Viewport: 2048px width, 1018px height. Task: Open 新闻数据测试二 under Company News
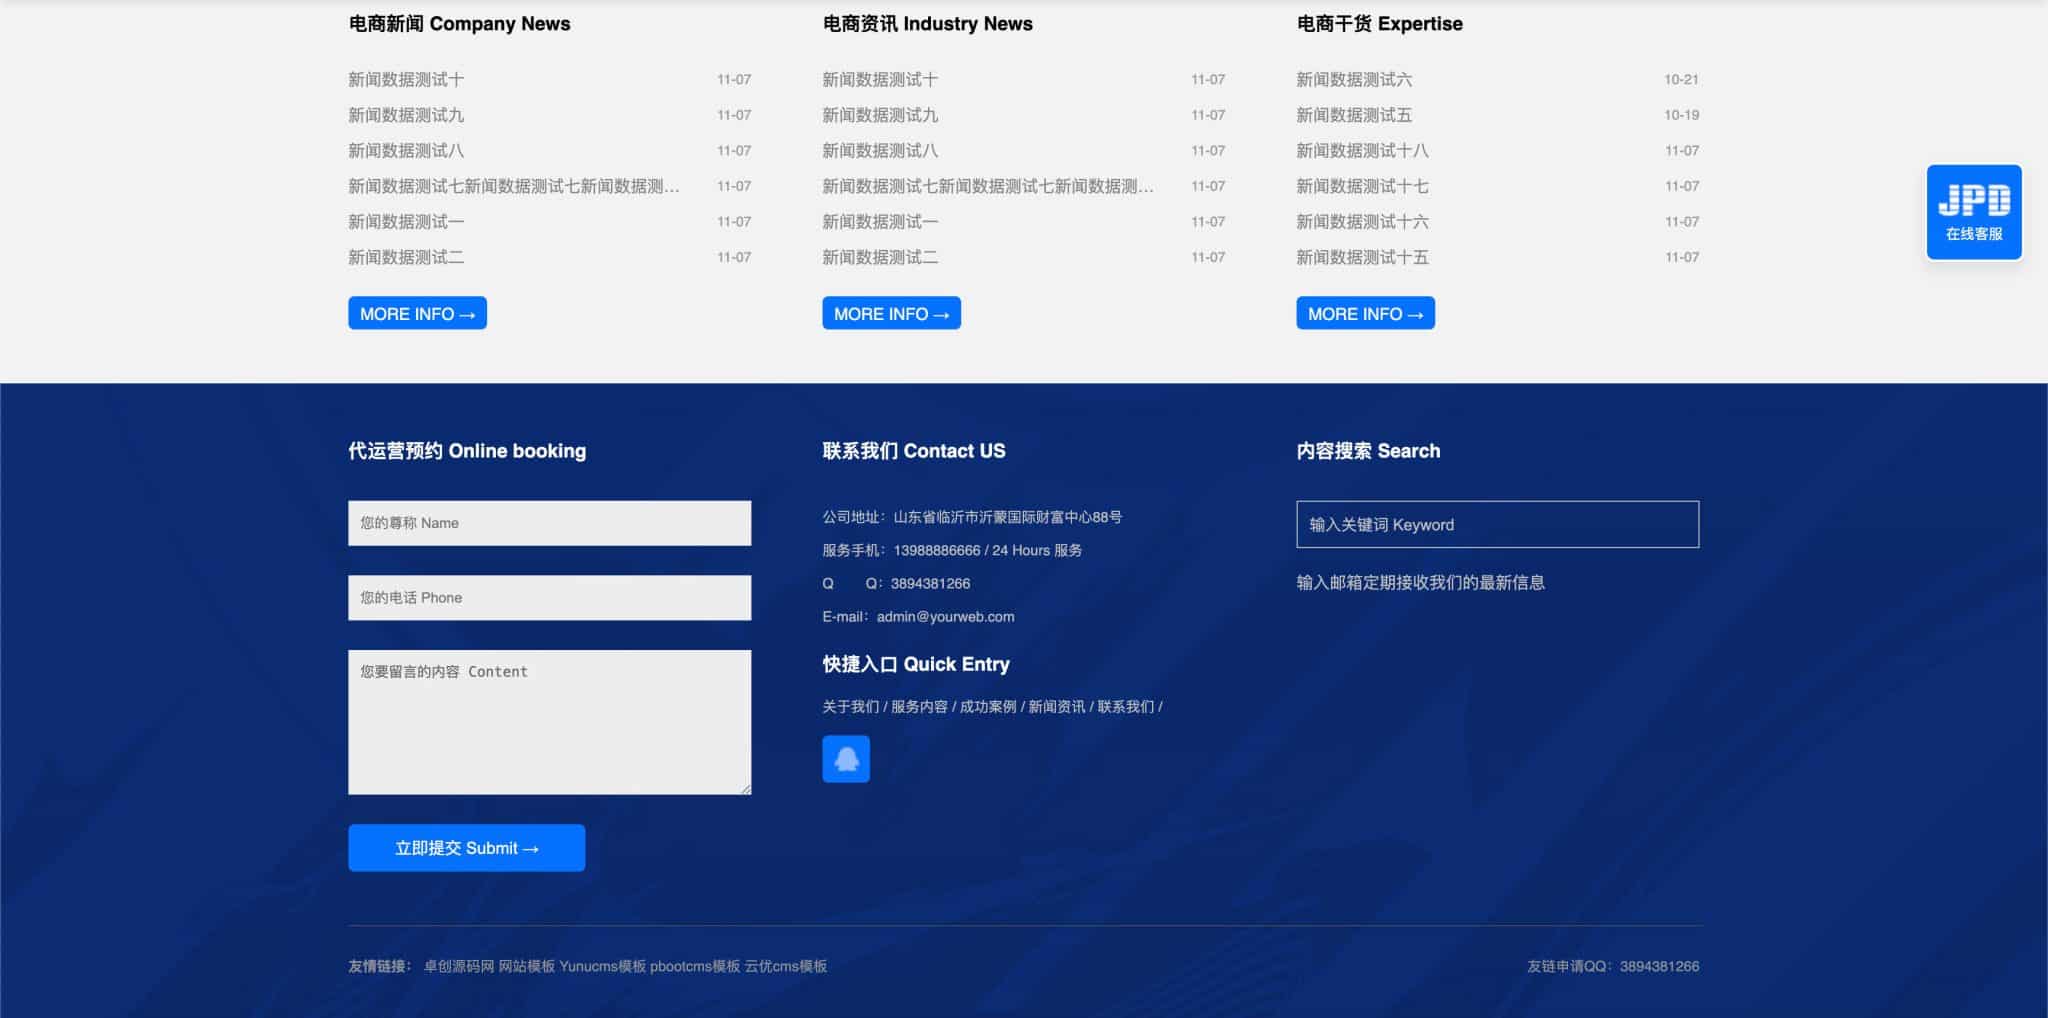(406, 257)
